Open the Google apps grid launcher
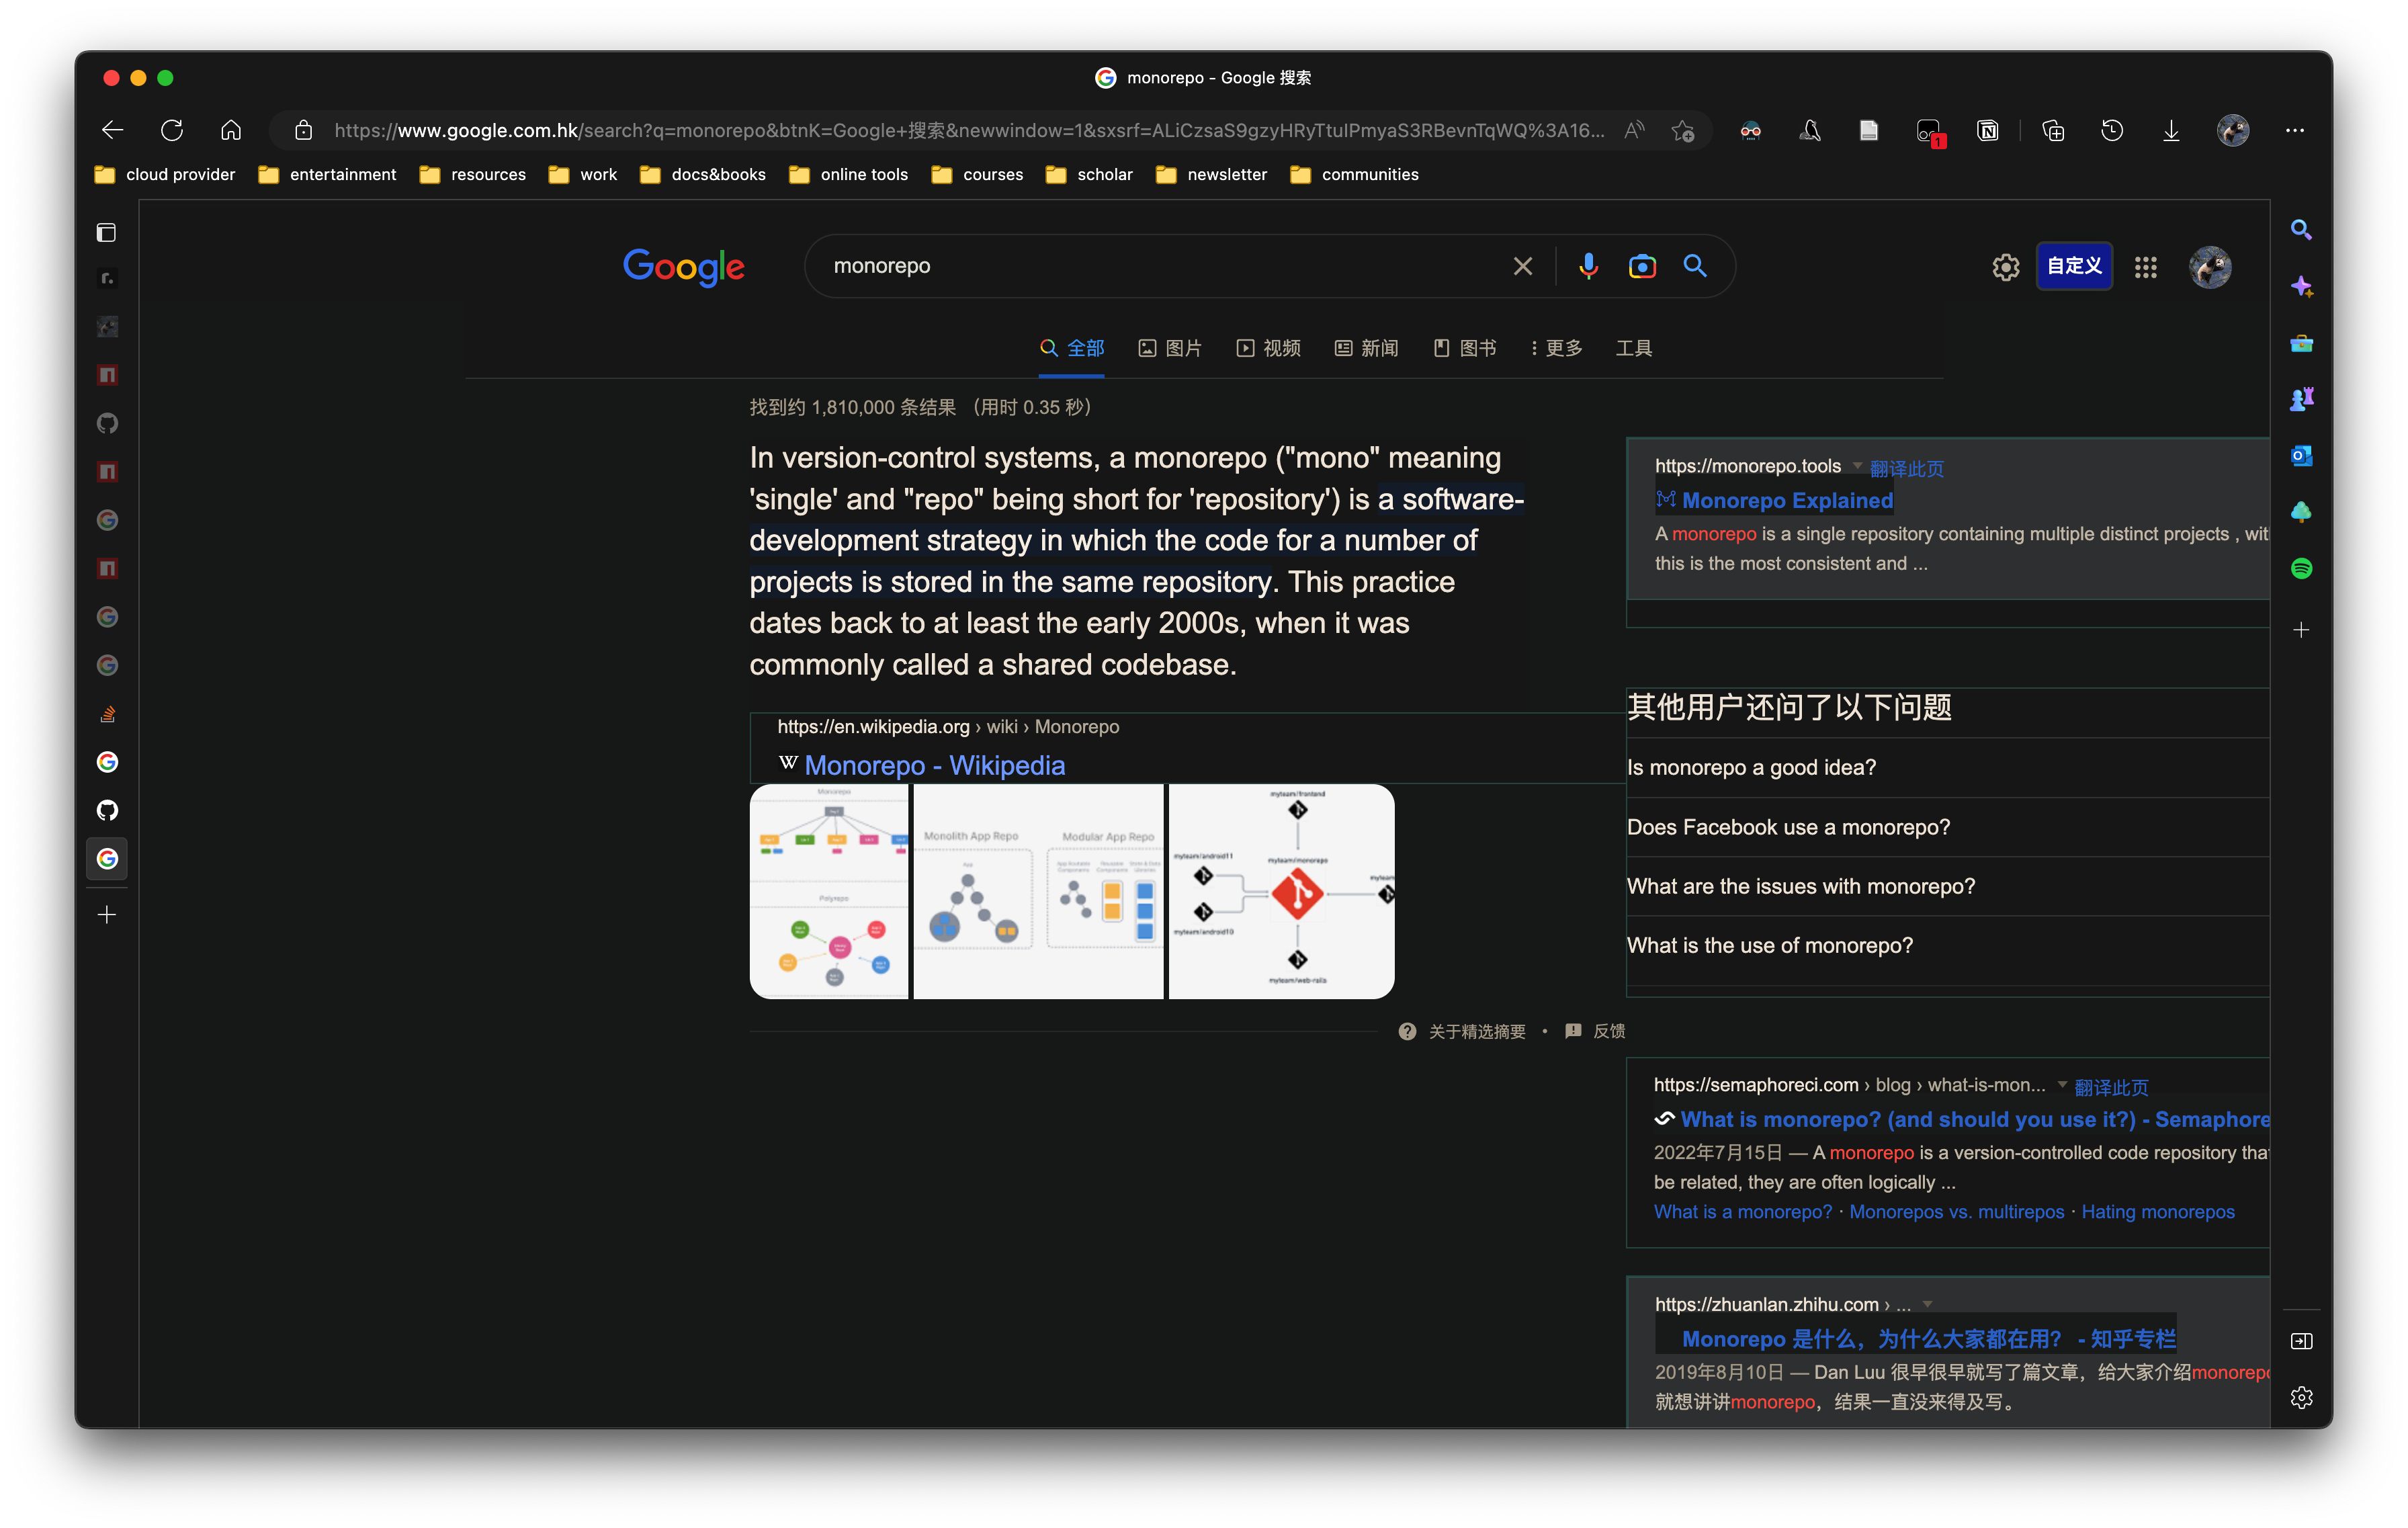 pos(2145,267)
